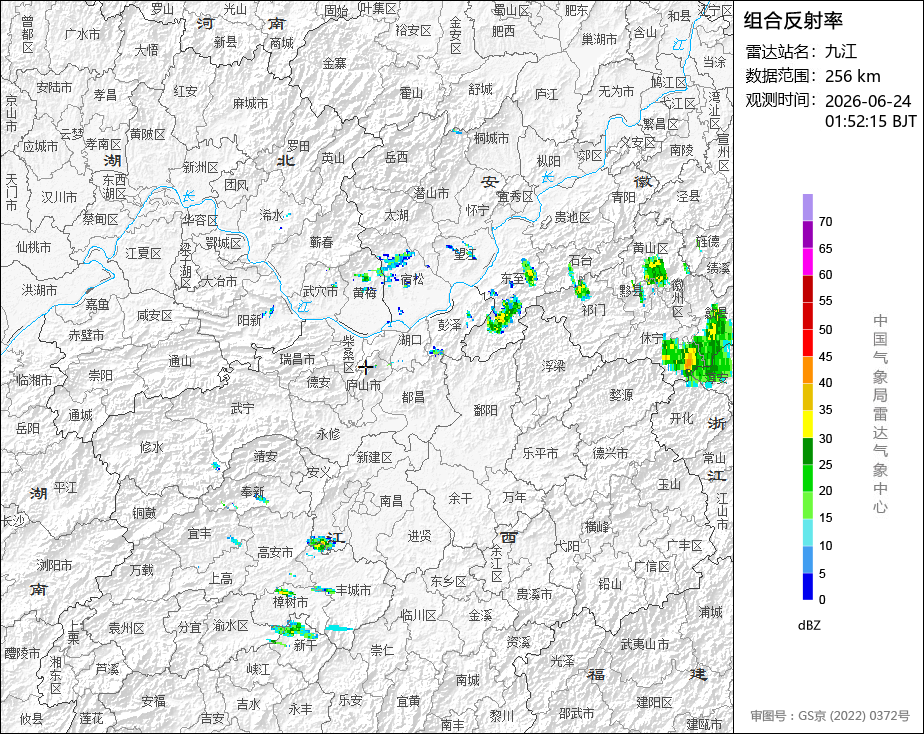The height and width of the screenshot is (734, 924).
Task: Click the 休宁 label on the map
Action: pos(652,338)
